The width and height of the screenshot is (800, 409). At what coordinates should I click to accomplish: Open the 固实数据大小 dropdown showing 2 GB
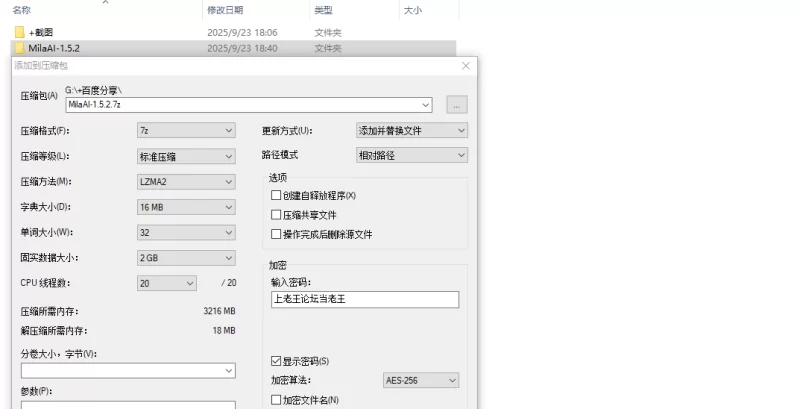[186, 258]
